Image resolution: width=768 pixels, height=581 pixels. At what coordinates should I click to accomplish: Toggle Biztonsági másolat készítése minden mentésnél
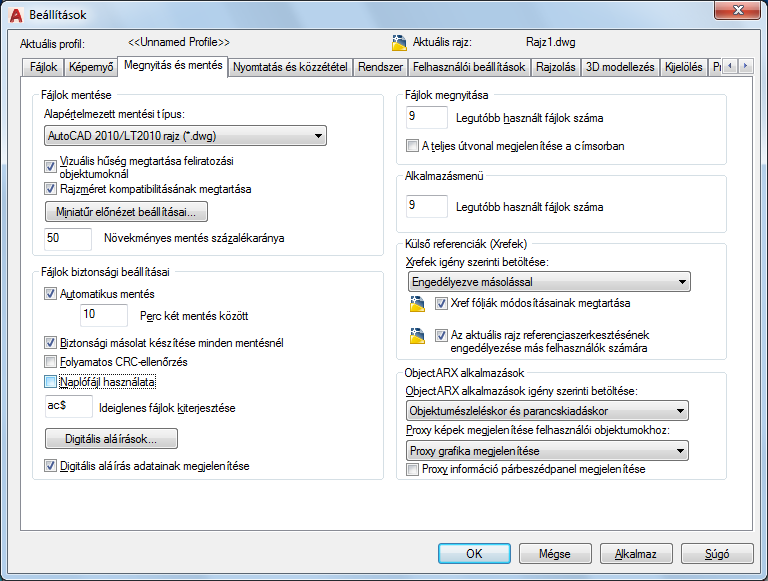(x=50, y=342)
